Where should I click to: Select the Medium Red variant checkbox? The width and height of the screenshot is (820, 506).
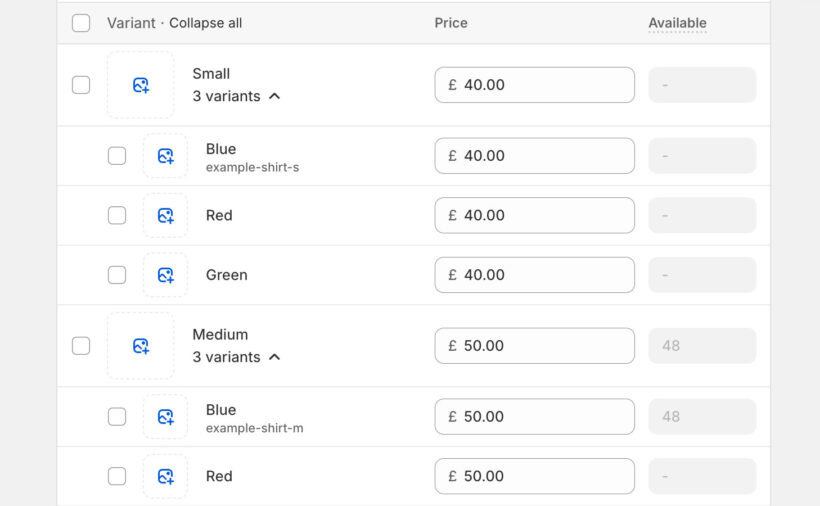coord(117,476)
